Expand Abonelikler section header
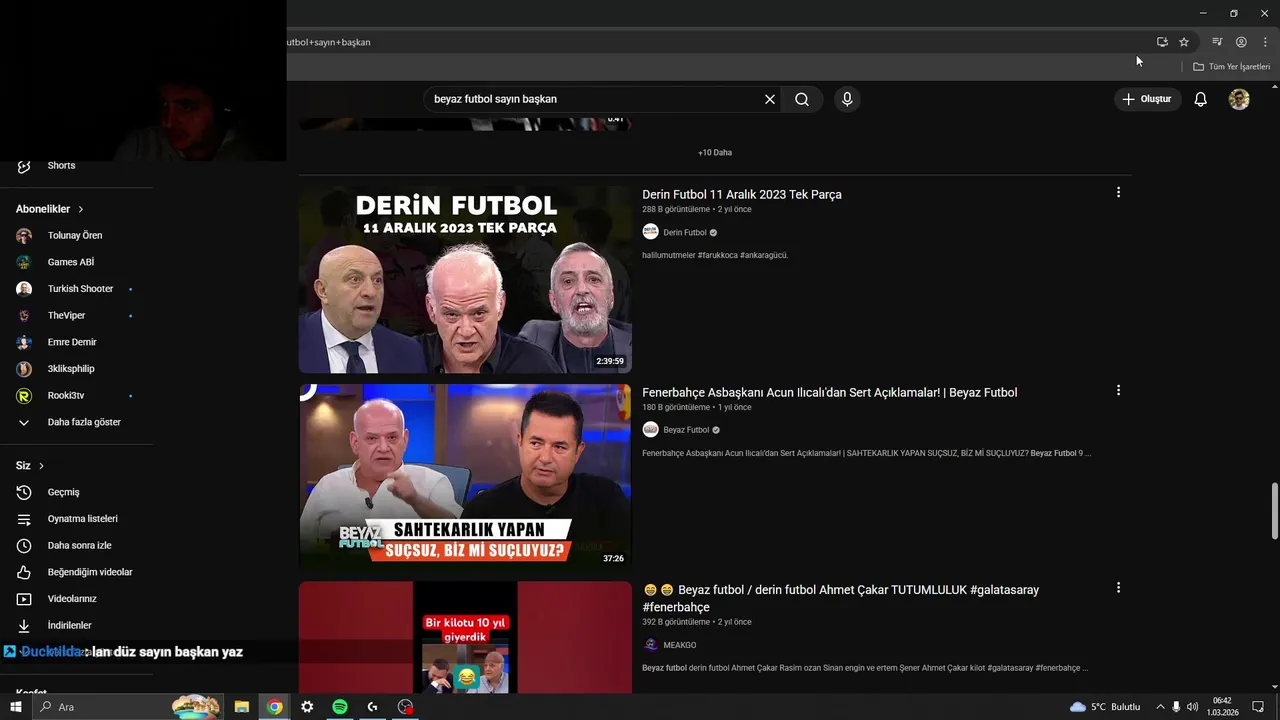 [x=50, y=209]
